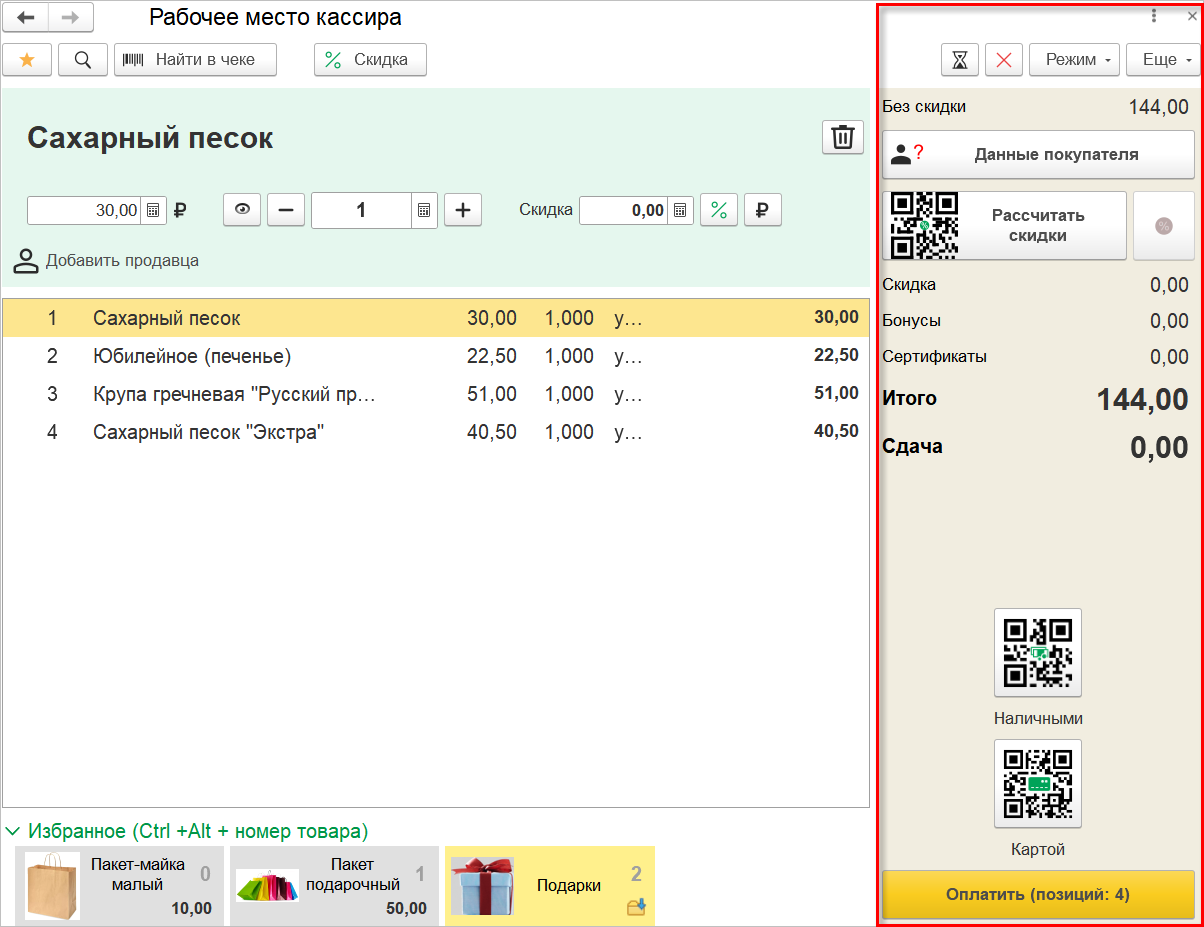The image size is (1204, 927).
Task: Open calculator next to quantity field
Action: pyautogui.click(x=424, y=210)
